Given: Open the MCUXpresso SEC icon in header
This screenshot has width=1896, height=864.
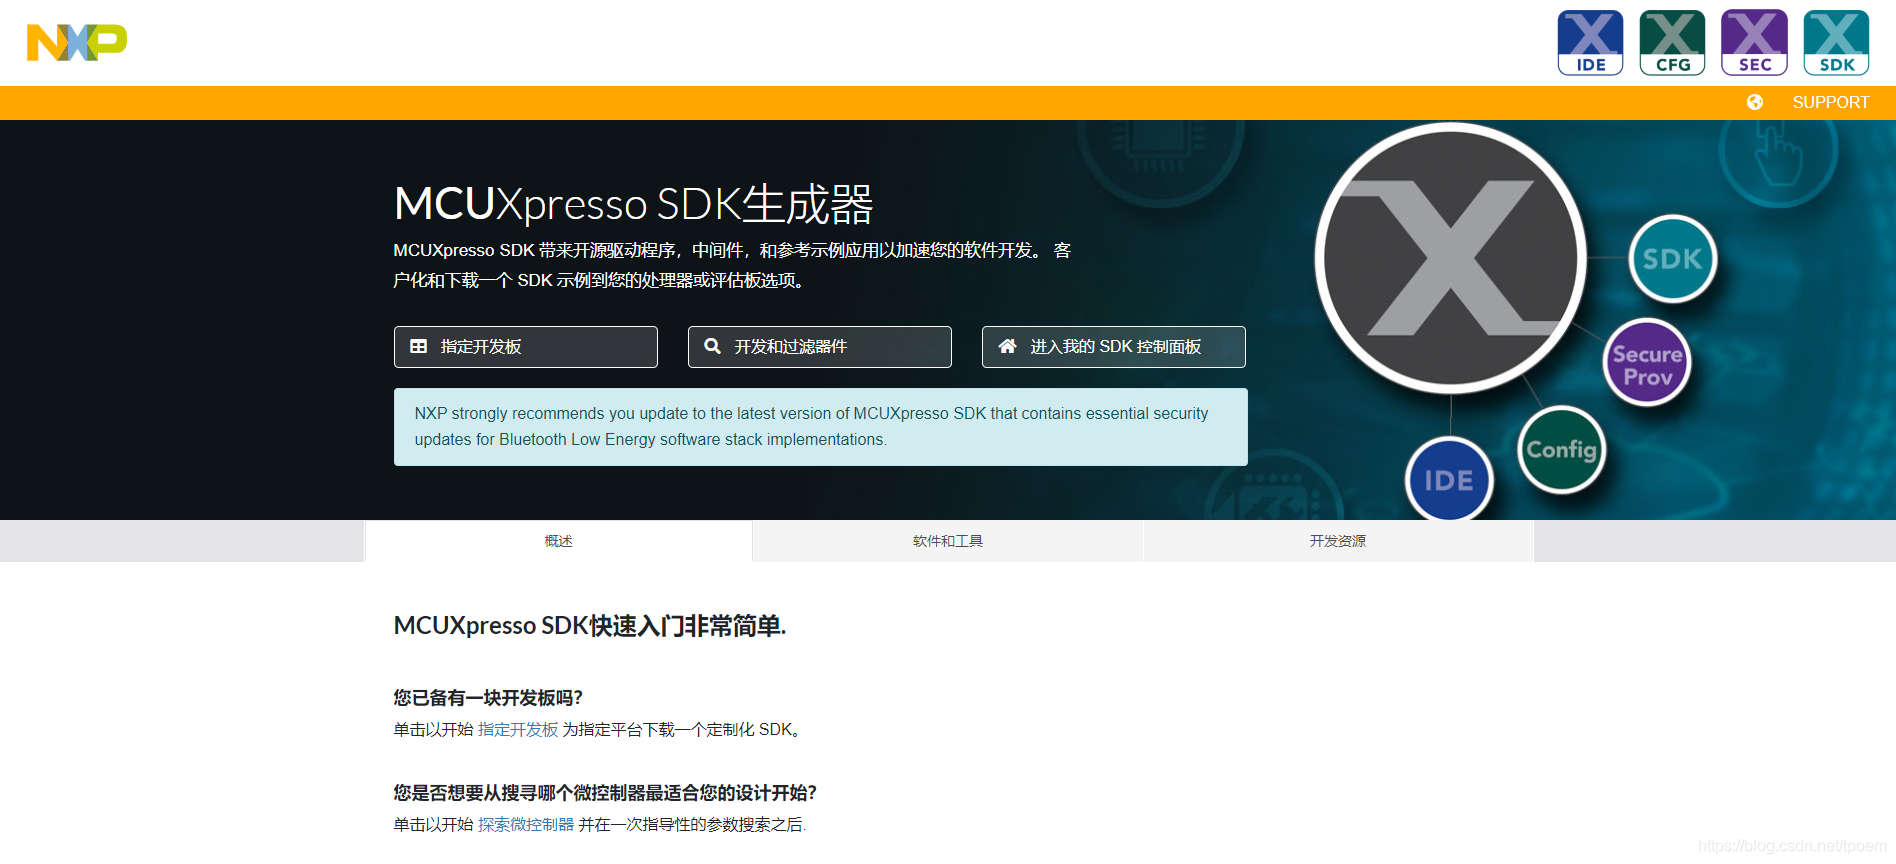Looking at the screenshot, I should click(1754, 43).
